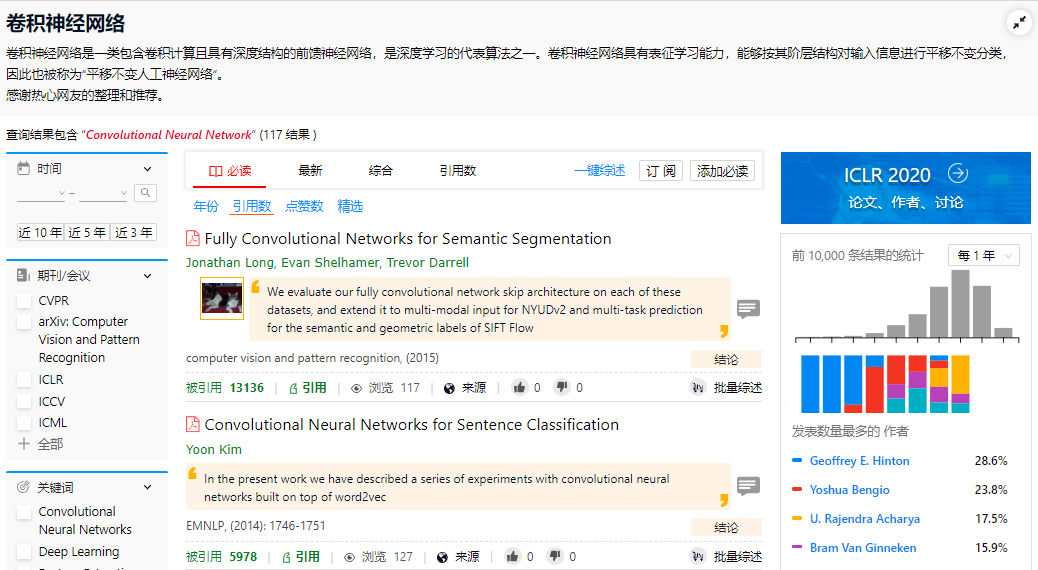
Task: Open comments icon for Fully Convolutional Networks
Action: coord(748,309)
